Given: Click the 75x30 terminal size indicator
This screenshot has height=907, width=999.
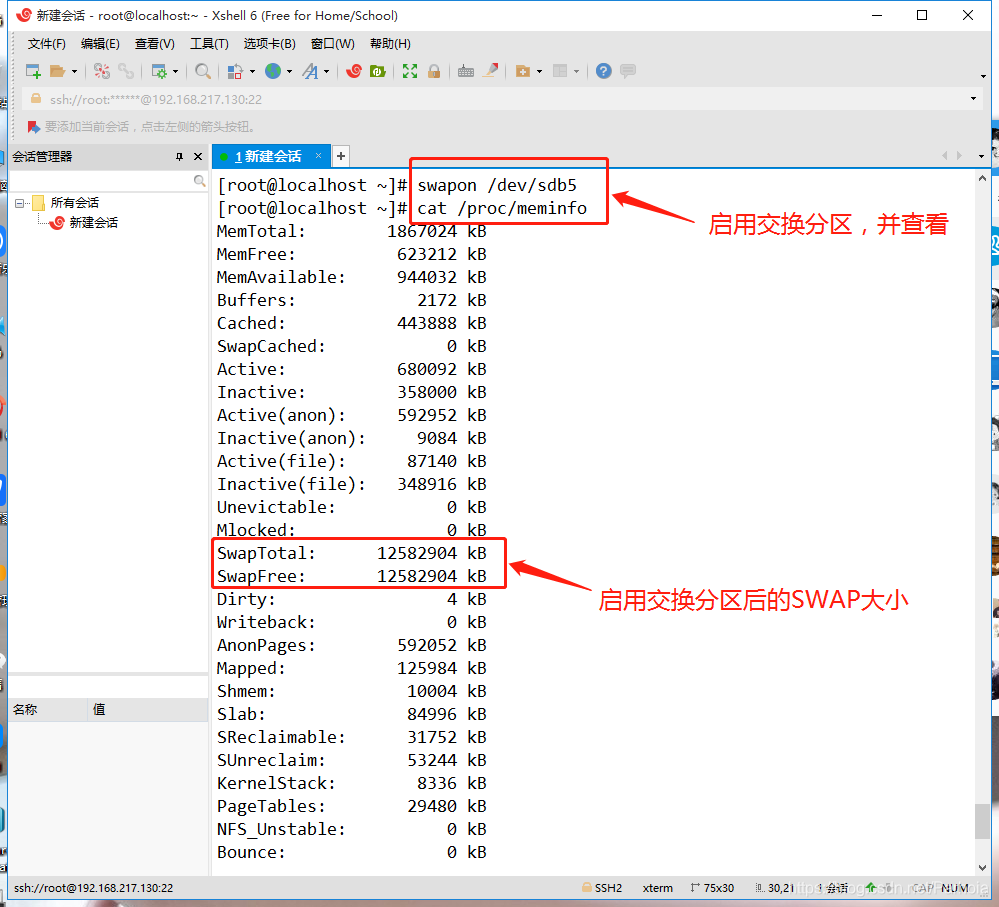Looking at the screenshot, I should pos(712,888).
